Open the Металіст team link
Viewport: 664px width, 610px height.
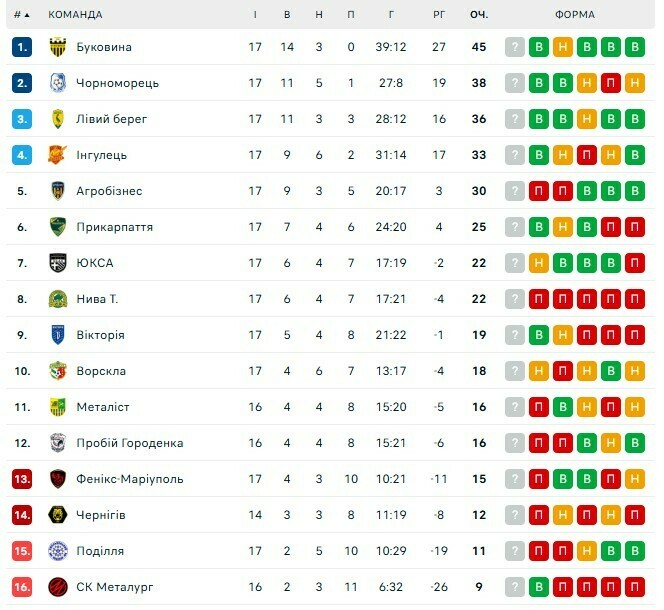click(103, 407)
